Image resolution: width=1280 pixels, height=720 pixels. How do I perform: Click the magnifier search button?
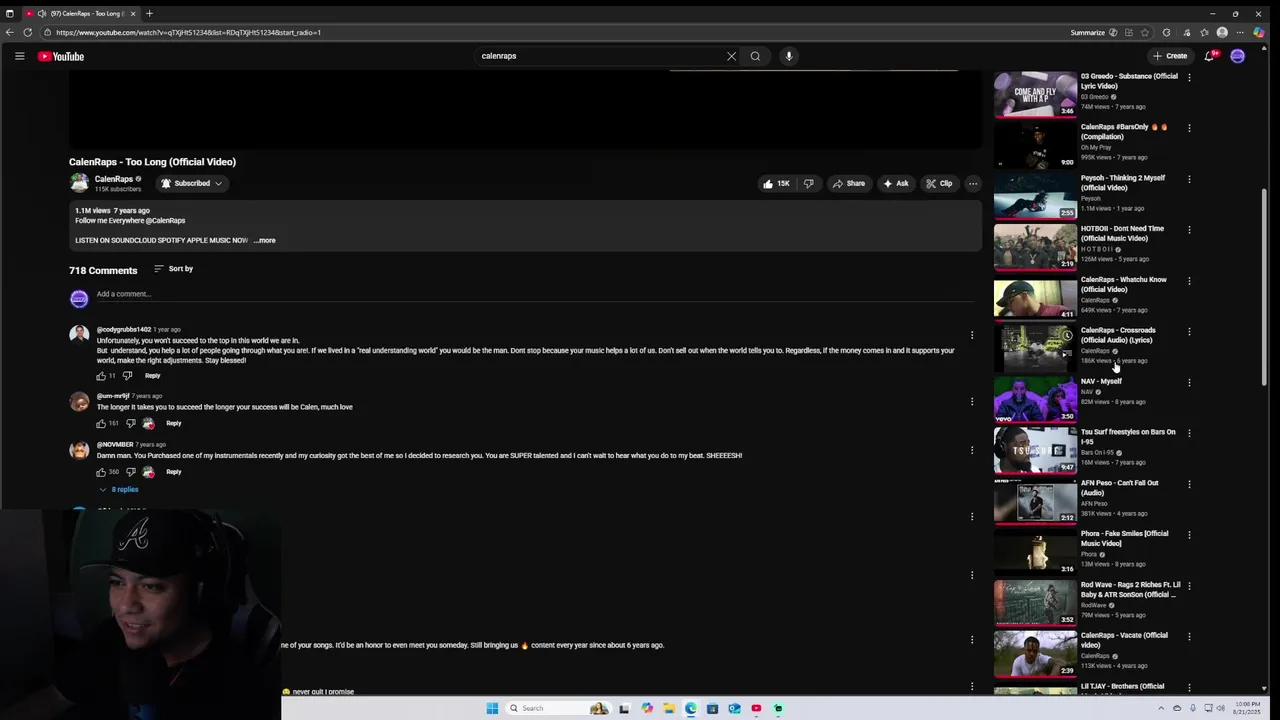755,56
